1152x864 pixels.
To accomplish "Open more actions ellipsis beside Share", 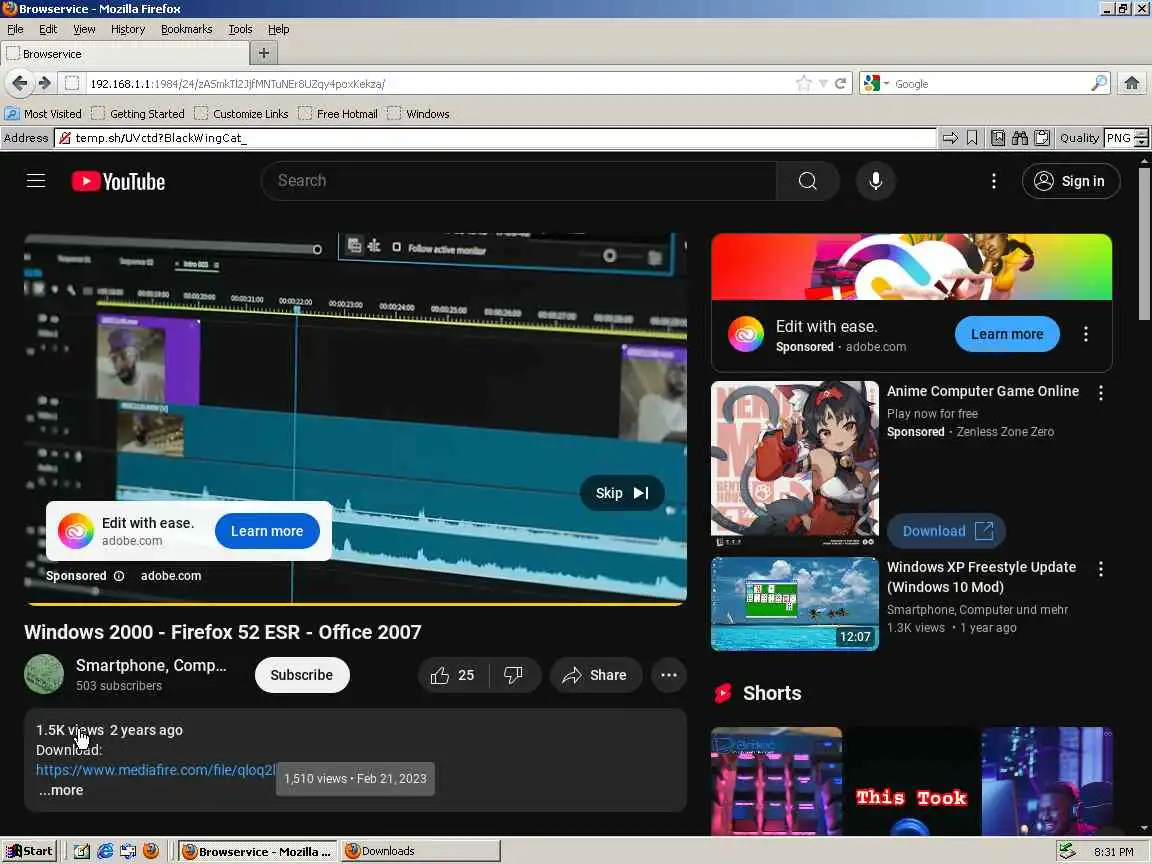I will point(669,675).
